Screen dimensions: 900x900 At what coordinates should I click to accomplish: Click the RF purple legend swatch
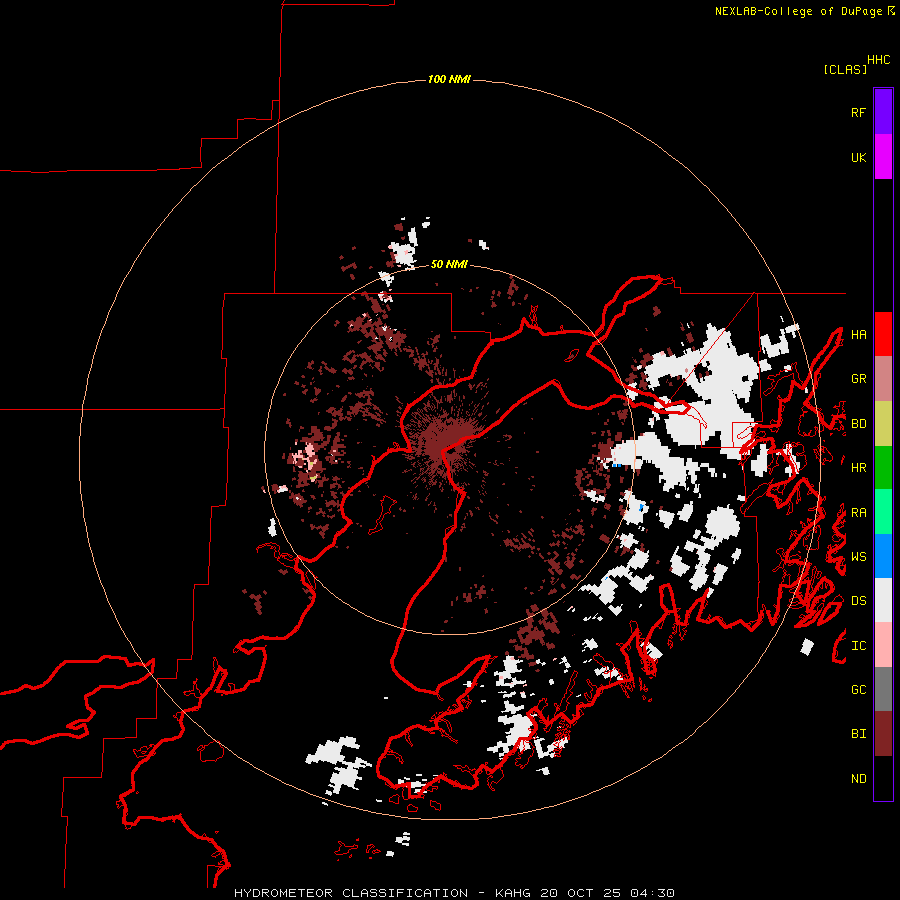click(x=883, y=112)
